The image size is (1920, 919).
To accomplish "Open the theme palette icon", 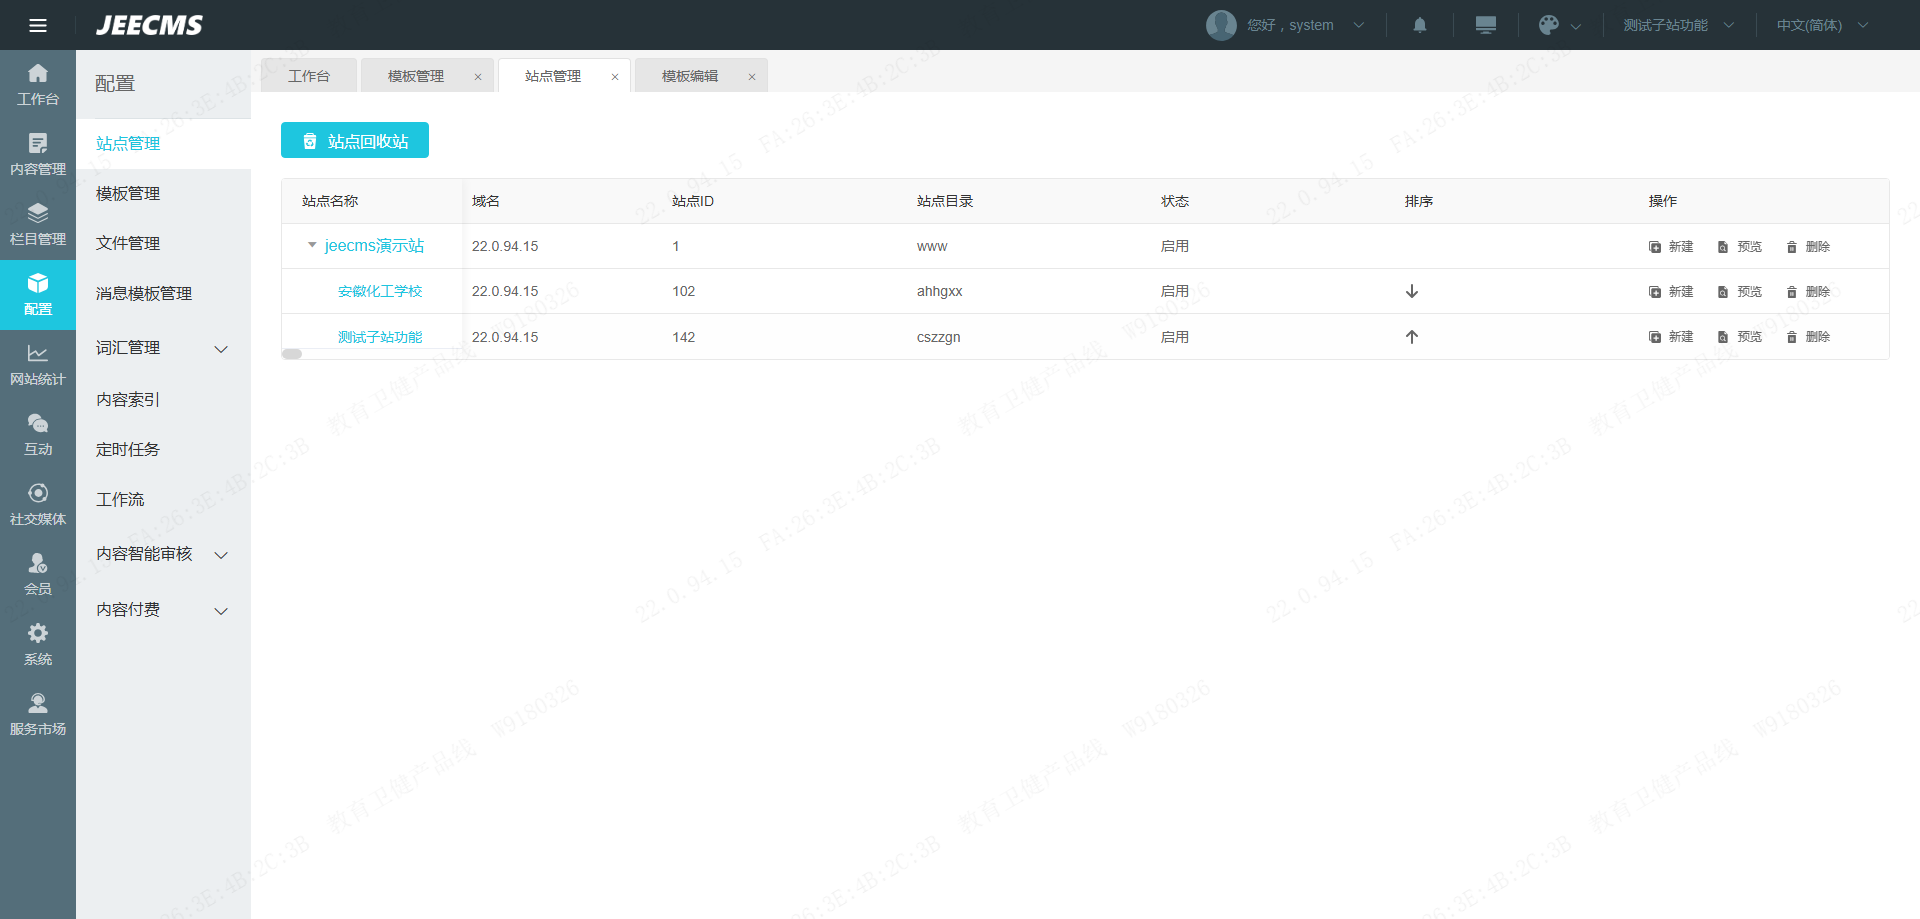I will [1549, 25].
